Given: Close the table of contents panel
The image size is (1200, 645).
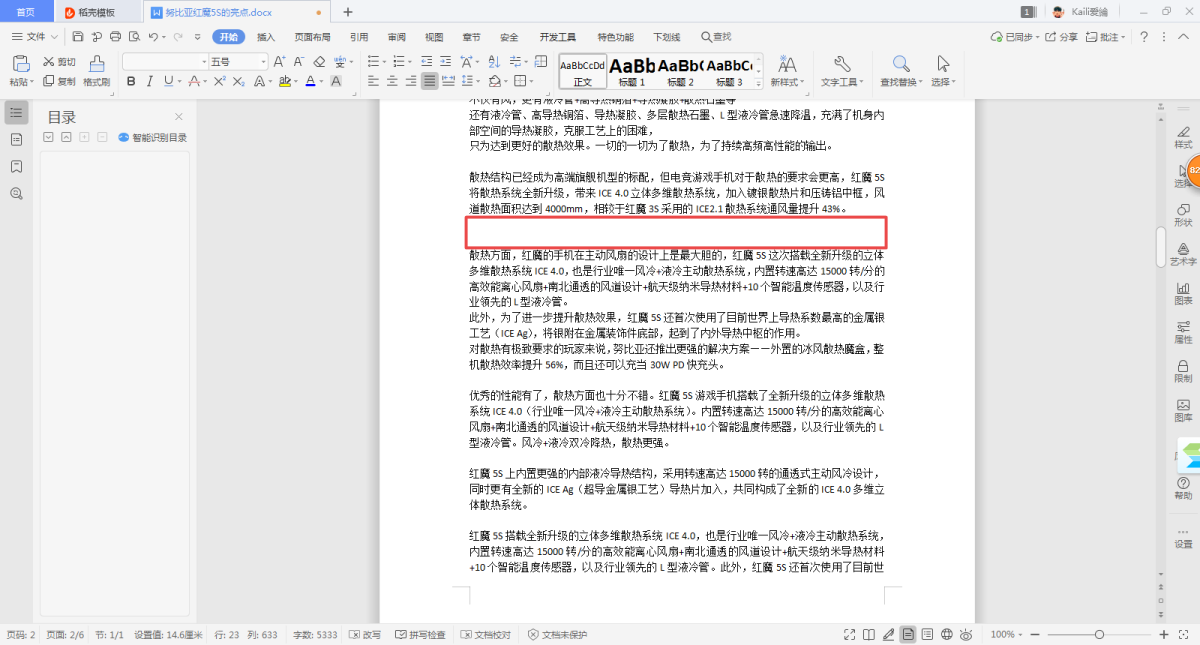Looking at the screenshot, I should coord(179,117).
